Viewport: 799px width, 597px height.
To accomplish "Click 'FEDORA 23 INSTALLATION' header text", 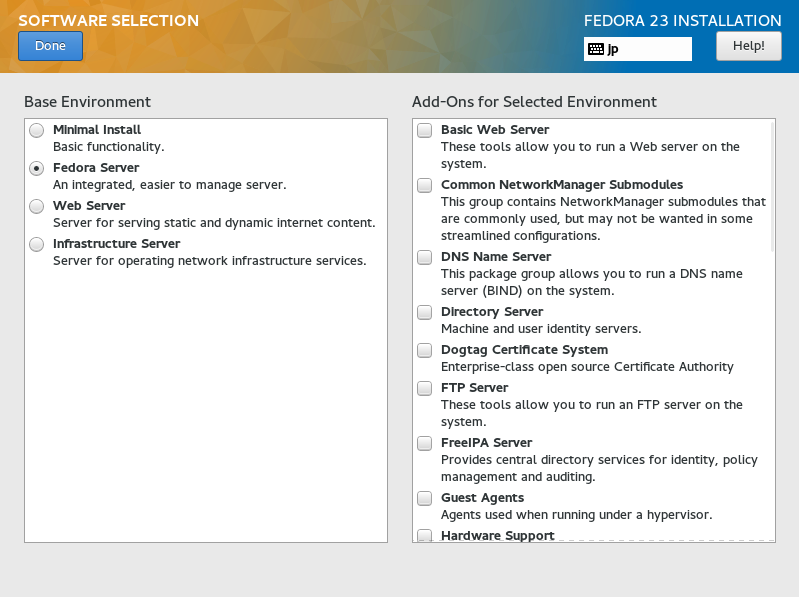I will coord(682,20).
